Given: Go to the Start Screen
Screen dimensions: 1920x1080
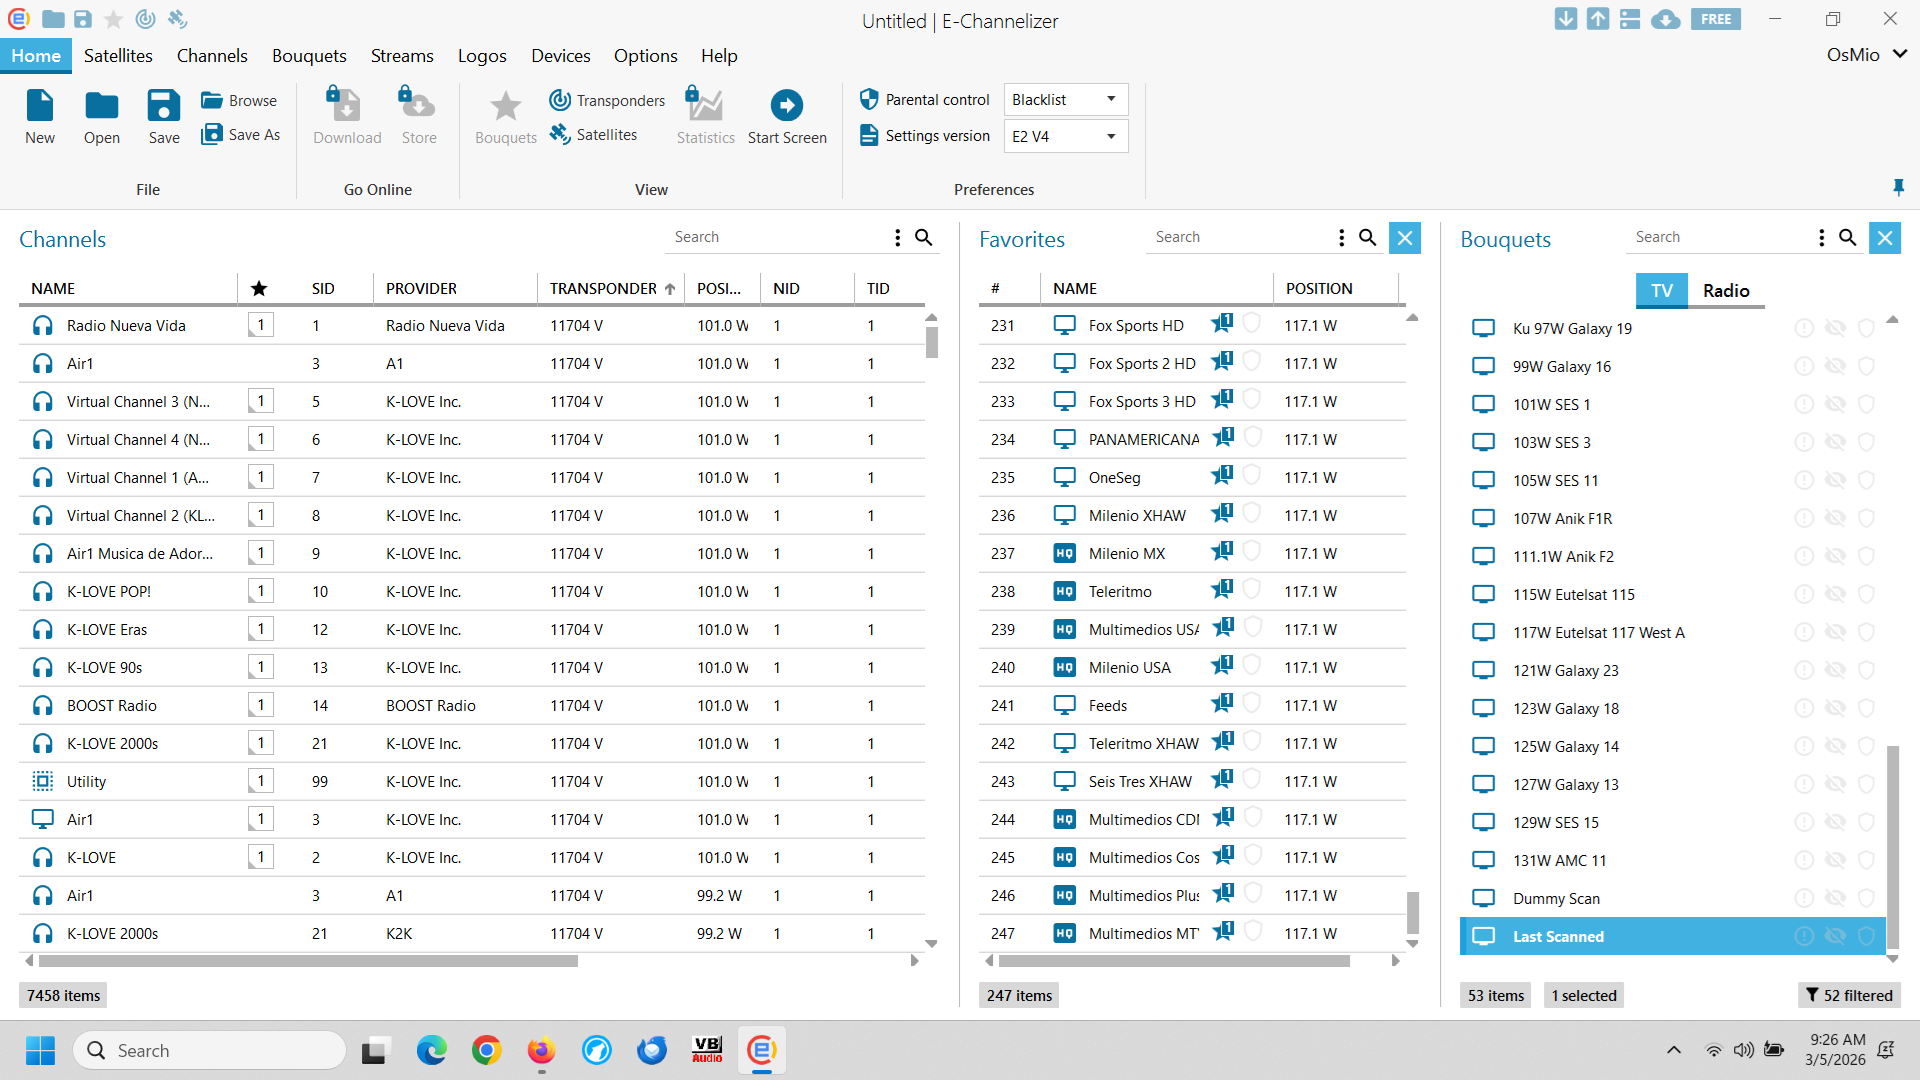Looking at the screenshot, I should tap(787, 117).
